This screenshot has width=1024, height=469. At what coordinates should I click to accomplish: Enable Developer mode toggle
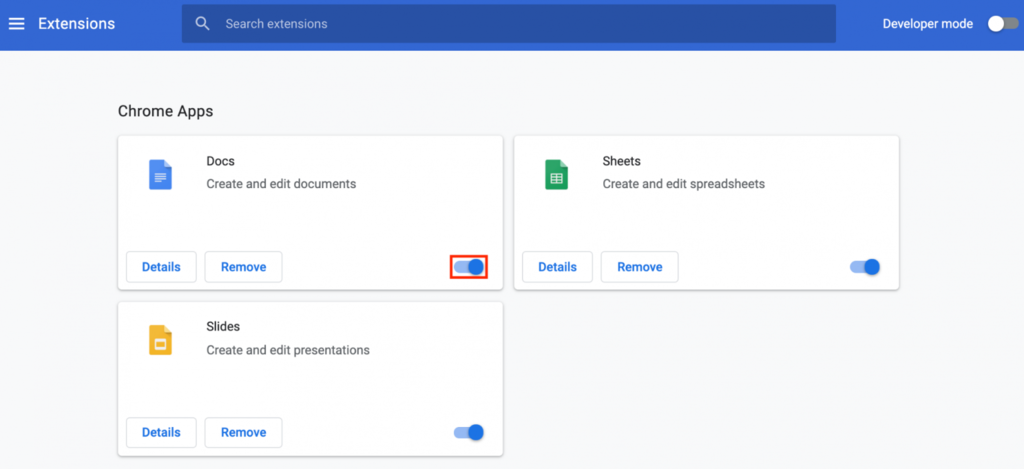(x=1002, y=24)
